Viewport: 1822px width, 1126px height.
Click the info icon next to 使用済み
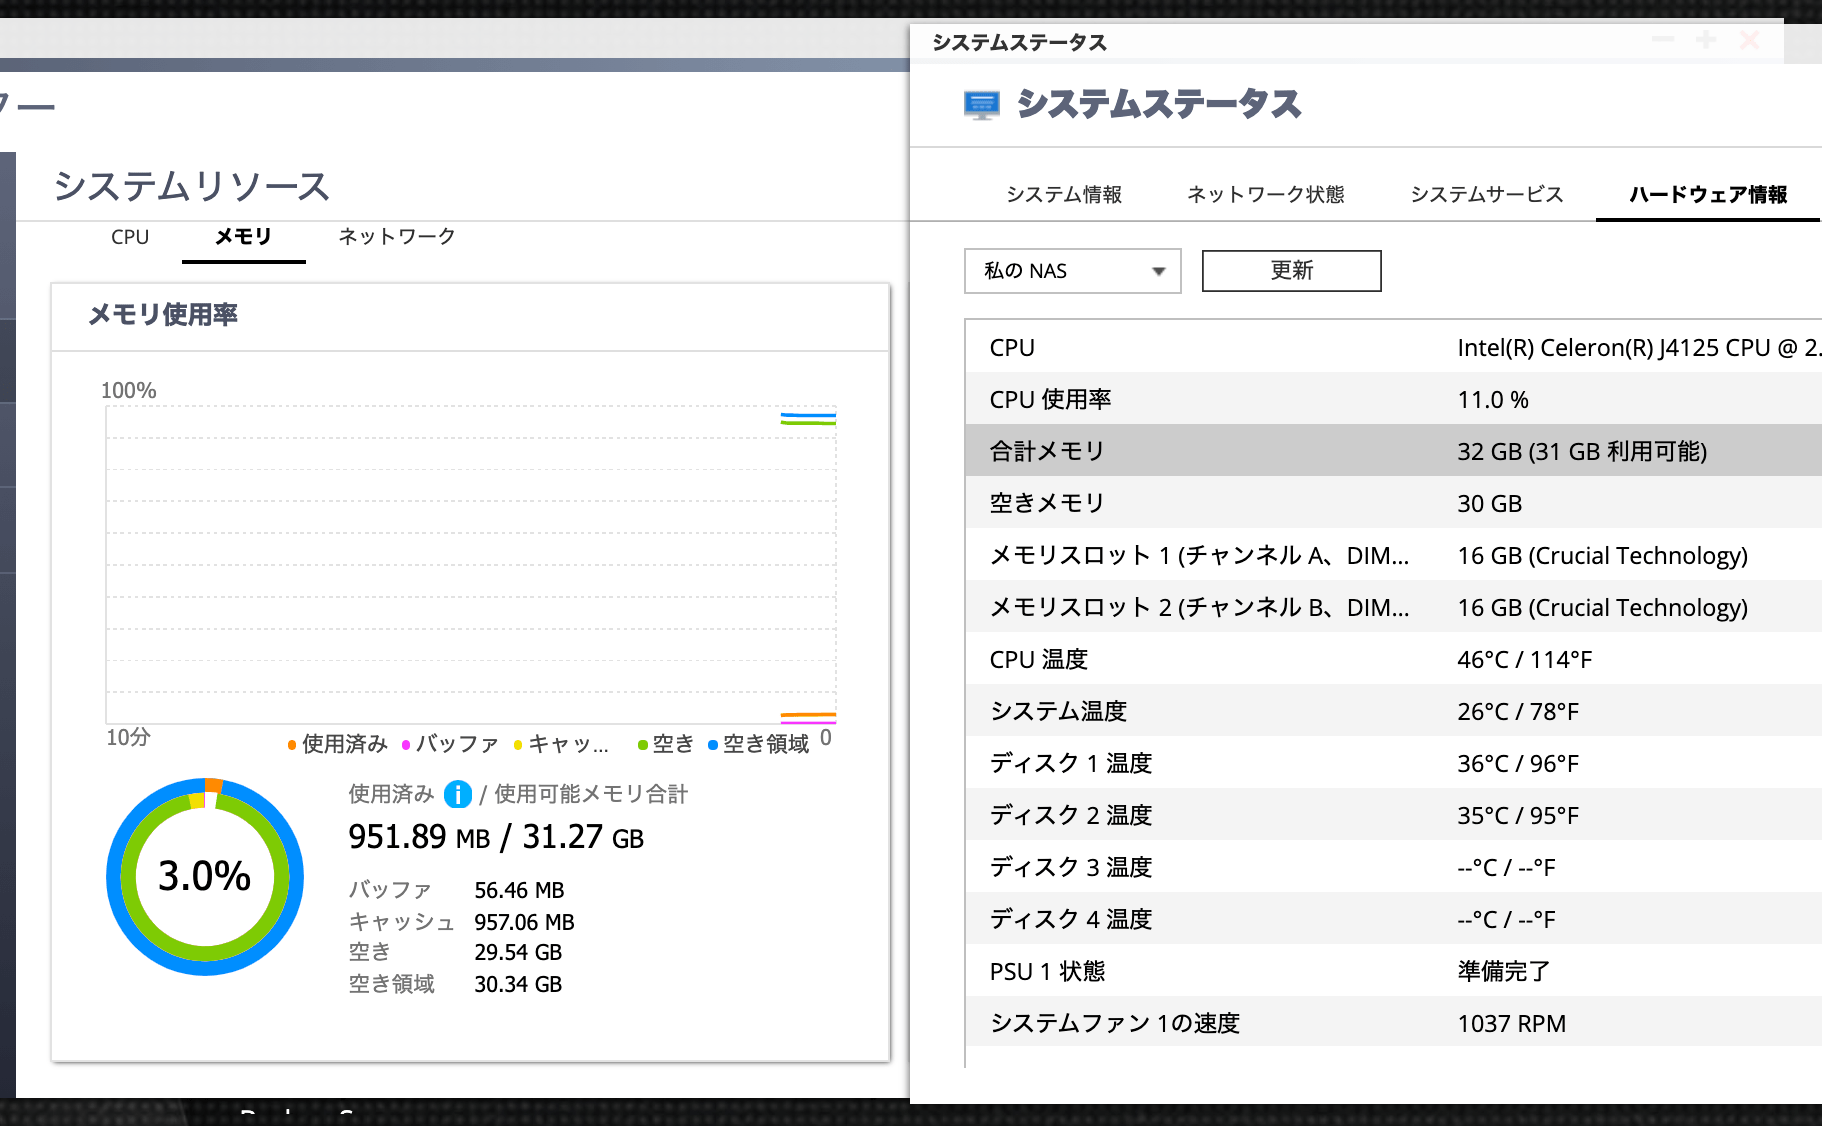[457, 795]
